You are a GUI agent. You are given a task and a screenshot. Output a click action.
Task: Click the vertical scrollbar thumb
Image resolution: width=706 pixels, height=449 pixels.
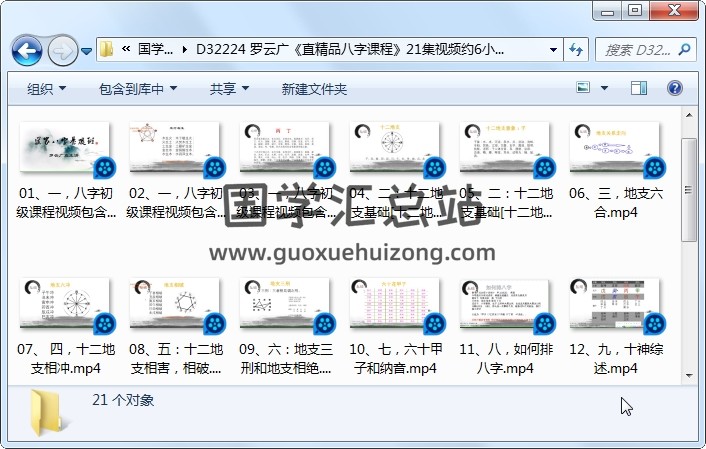click(689, 190)
